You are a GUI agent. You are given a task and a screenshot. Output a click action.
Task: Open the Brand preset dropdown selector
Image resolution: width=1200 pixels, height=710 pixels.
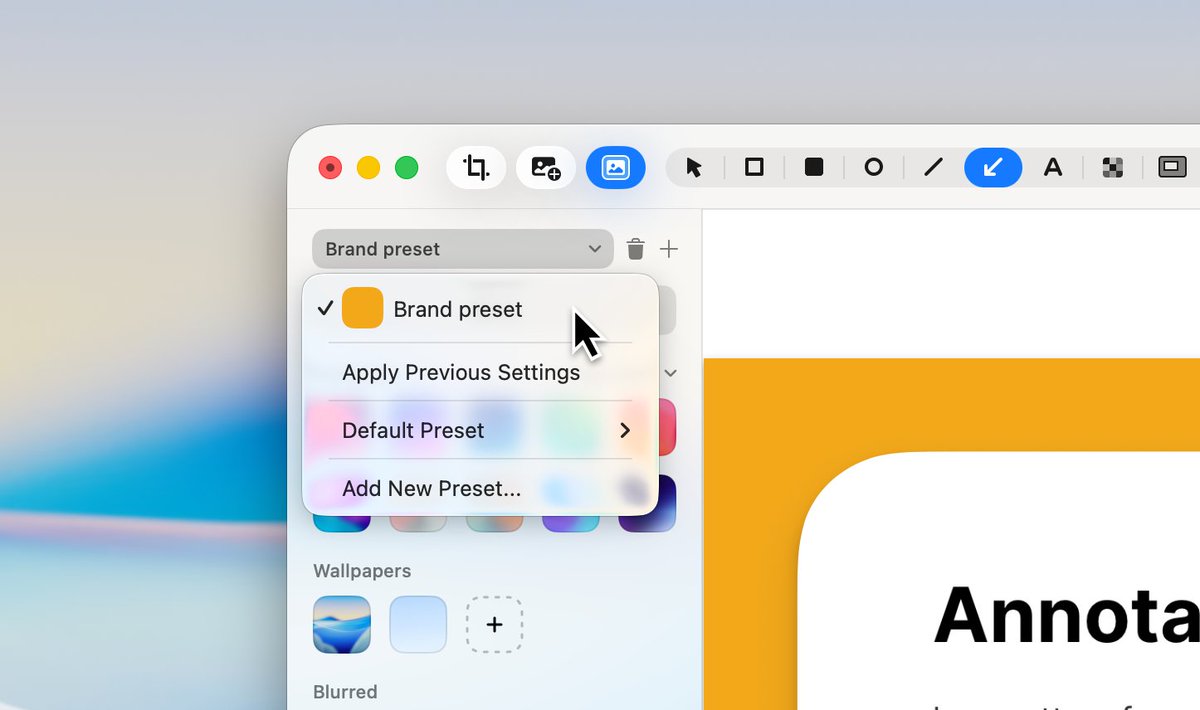tap(462, 249)
